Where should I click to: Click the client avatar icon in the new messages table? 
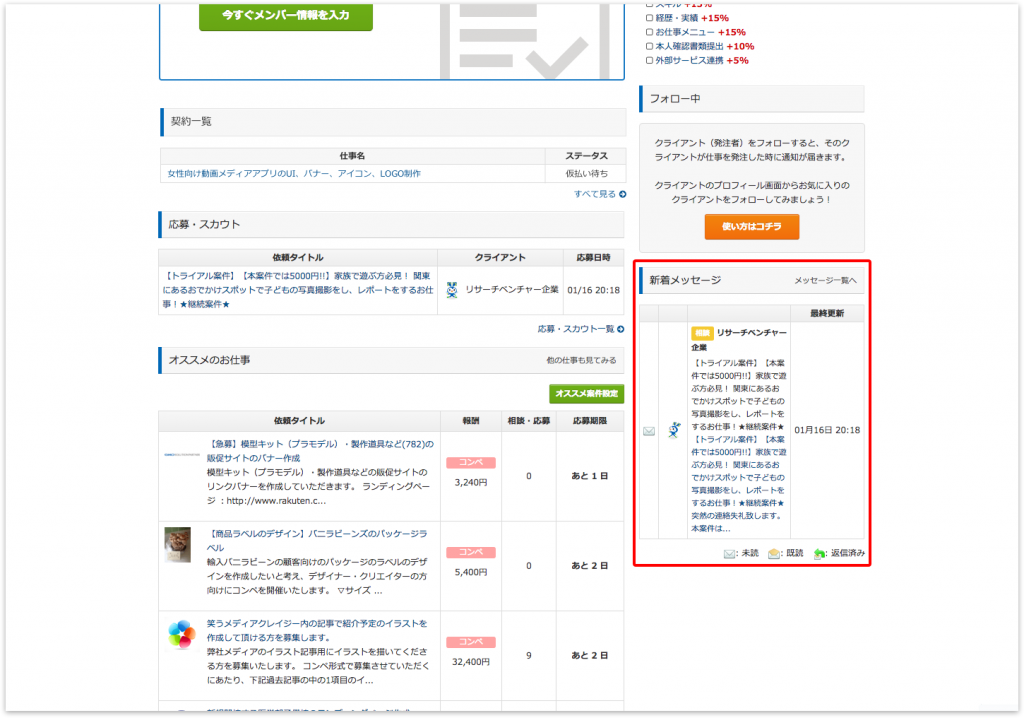674,430
